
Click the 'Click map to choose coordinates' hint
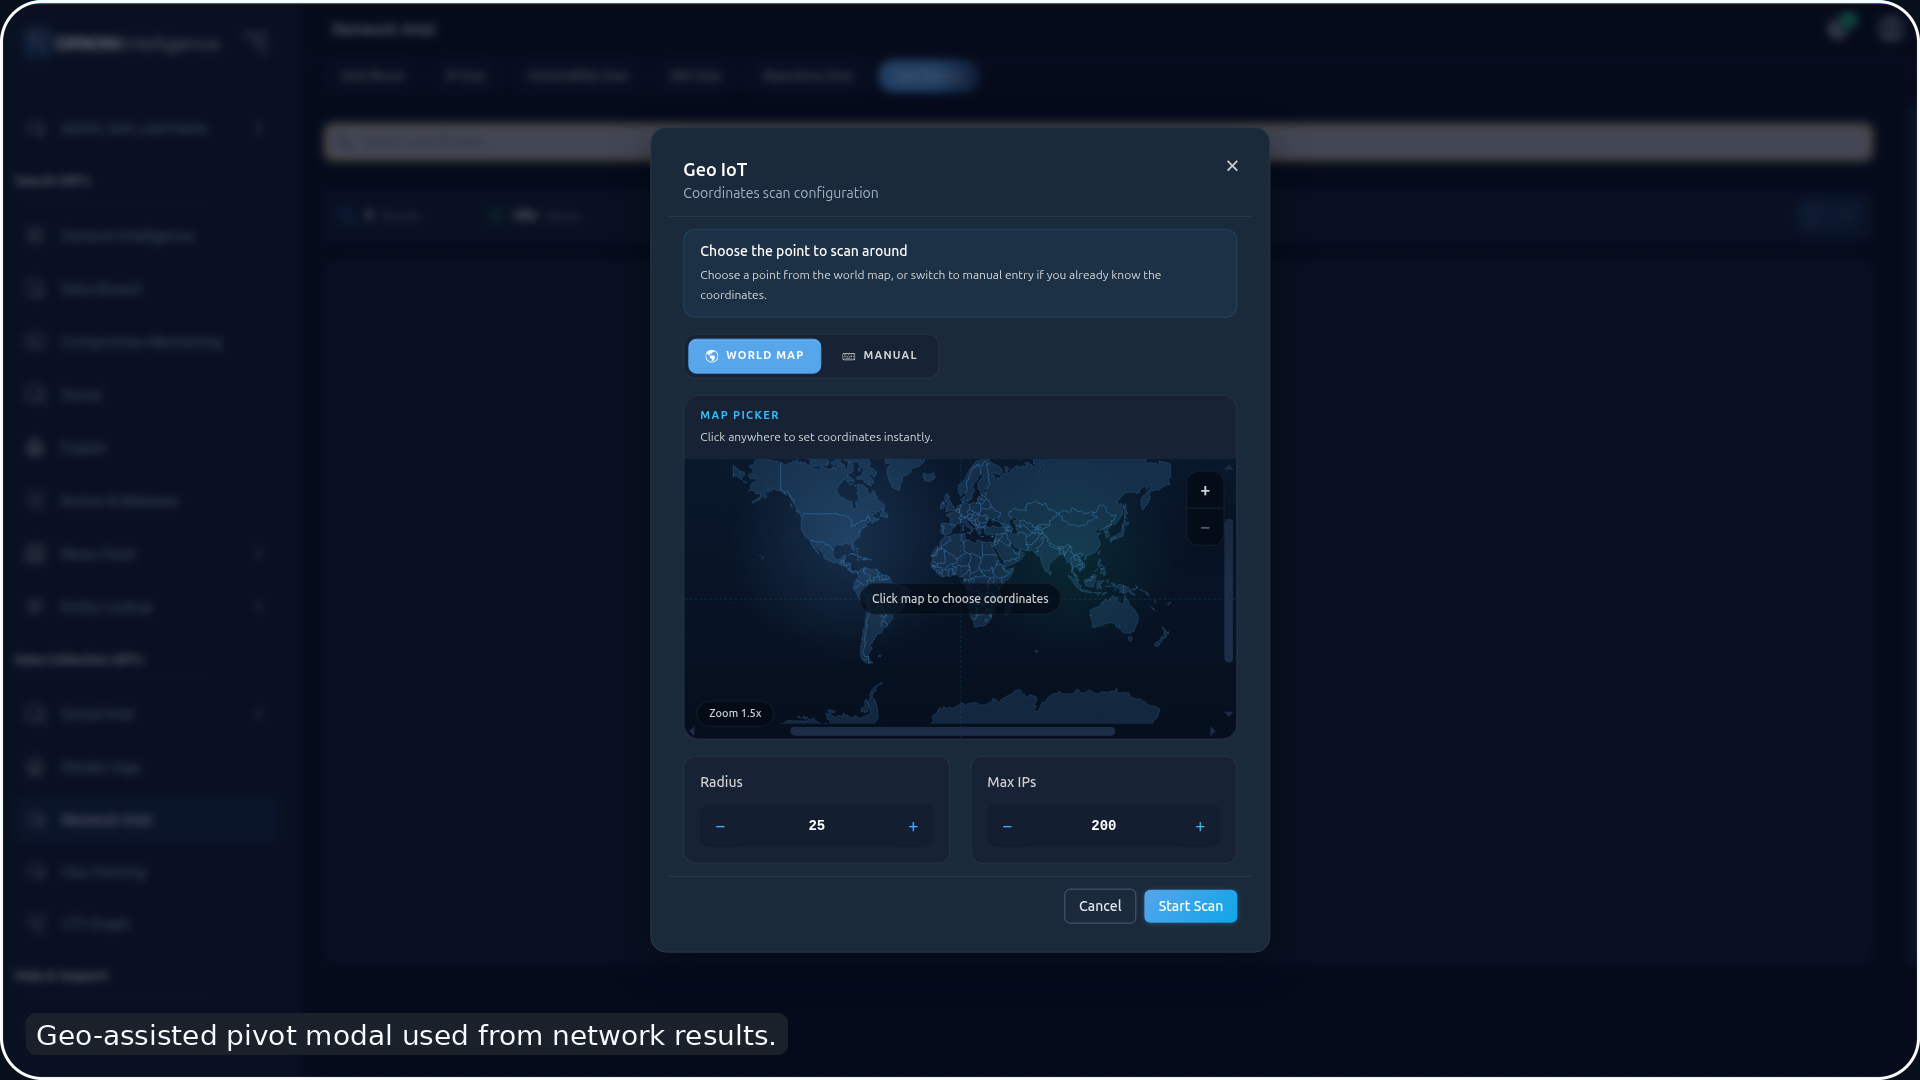pyautogui.click(x=960, y=599)
